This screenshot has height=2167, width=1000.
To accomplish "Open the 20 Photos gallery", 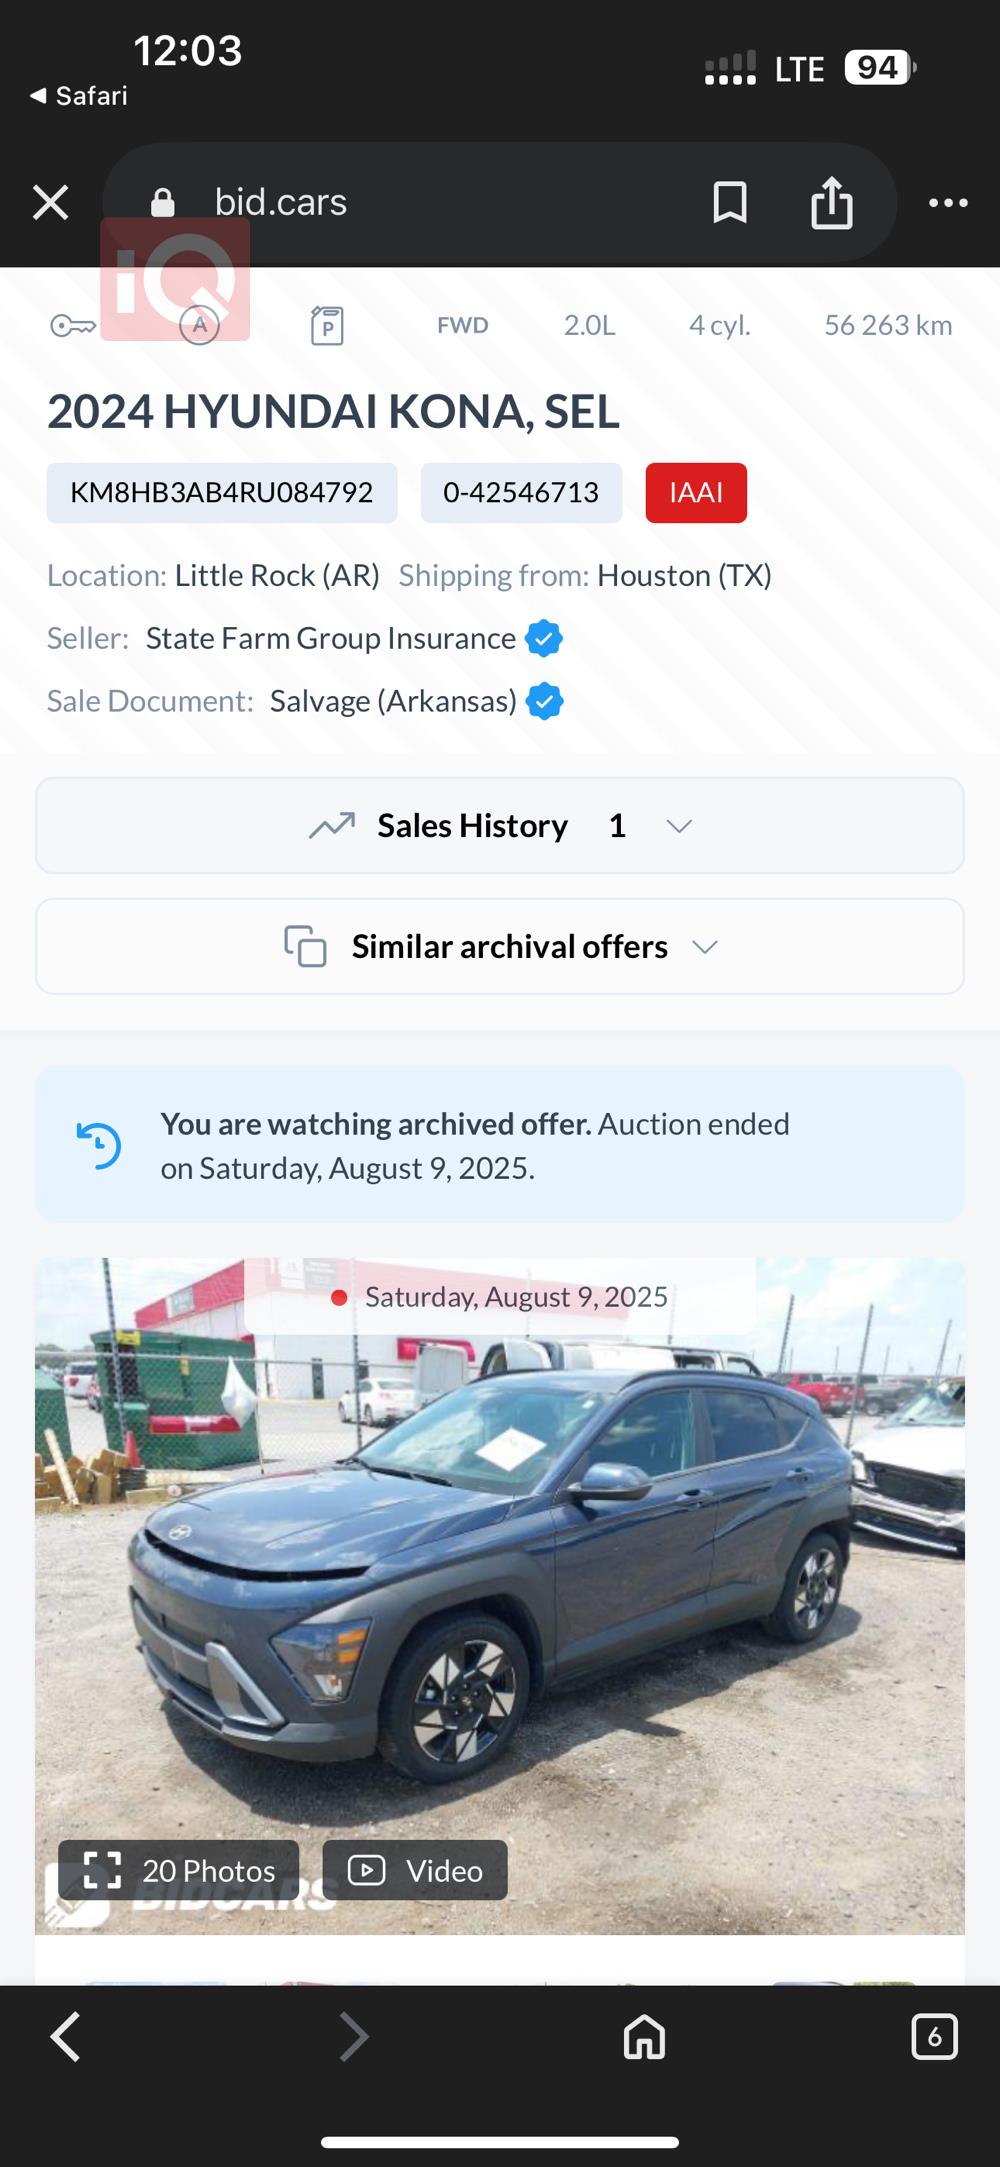I will point(179,1870).
